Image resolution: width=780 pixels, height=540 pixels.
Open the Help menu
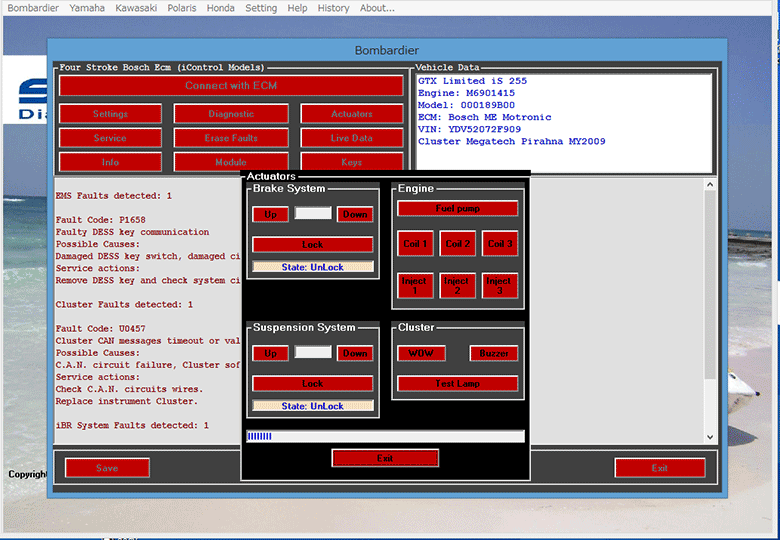pyautogui.click(x=297, y=8)
